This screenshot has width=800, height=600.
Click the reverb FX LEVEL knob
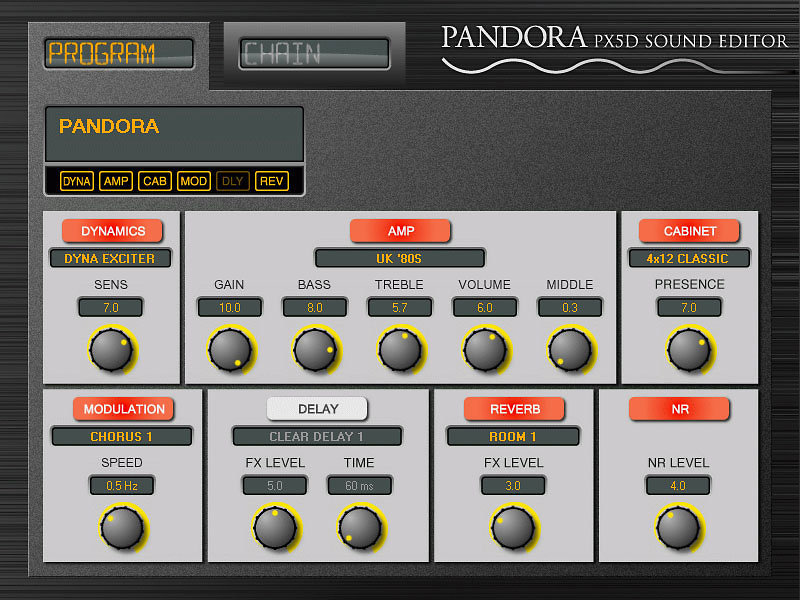pyautogui.click(x=513, y=528)
